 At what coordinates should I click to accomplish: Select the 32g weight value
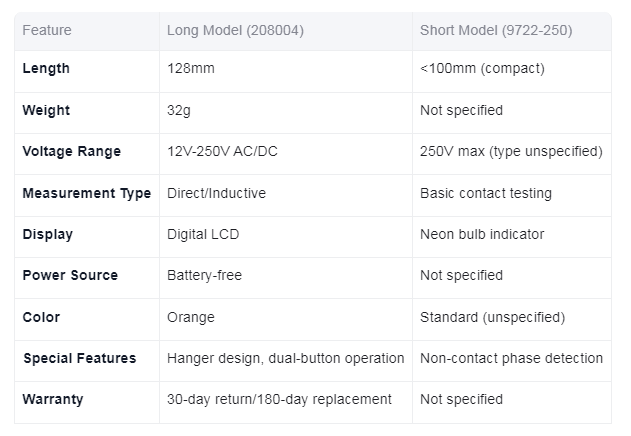pyautogui.click(x=179, y=110)
